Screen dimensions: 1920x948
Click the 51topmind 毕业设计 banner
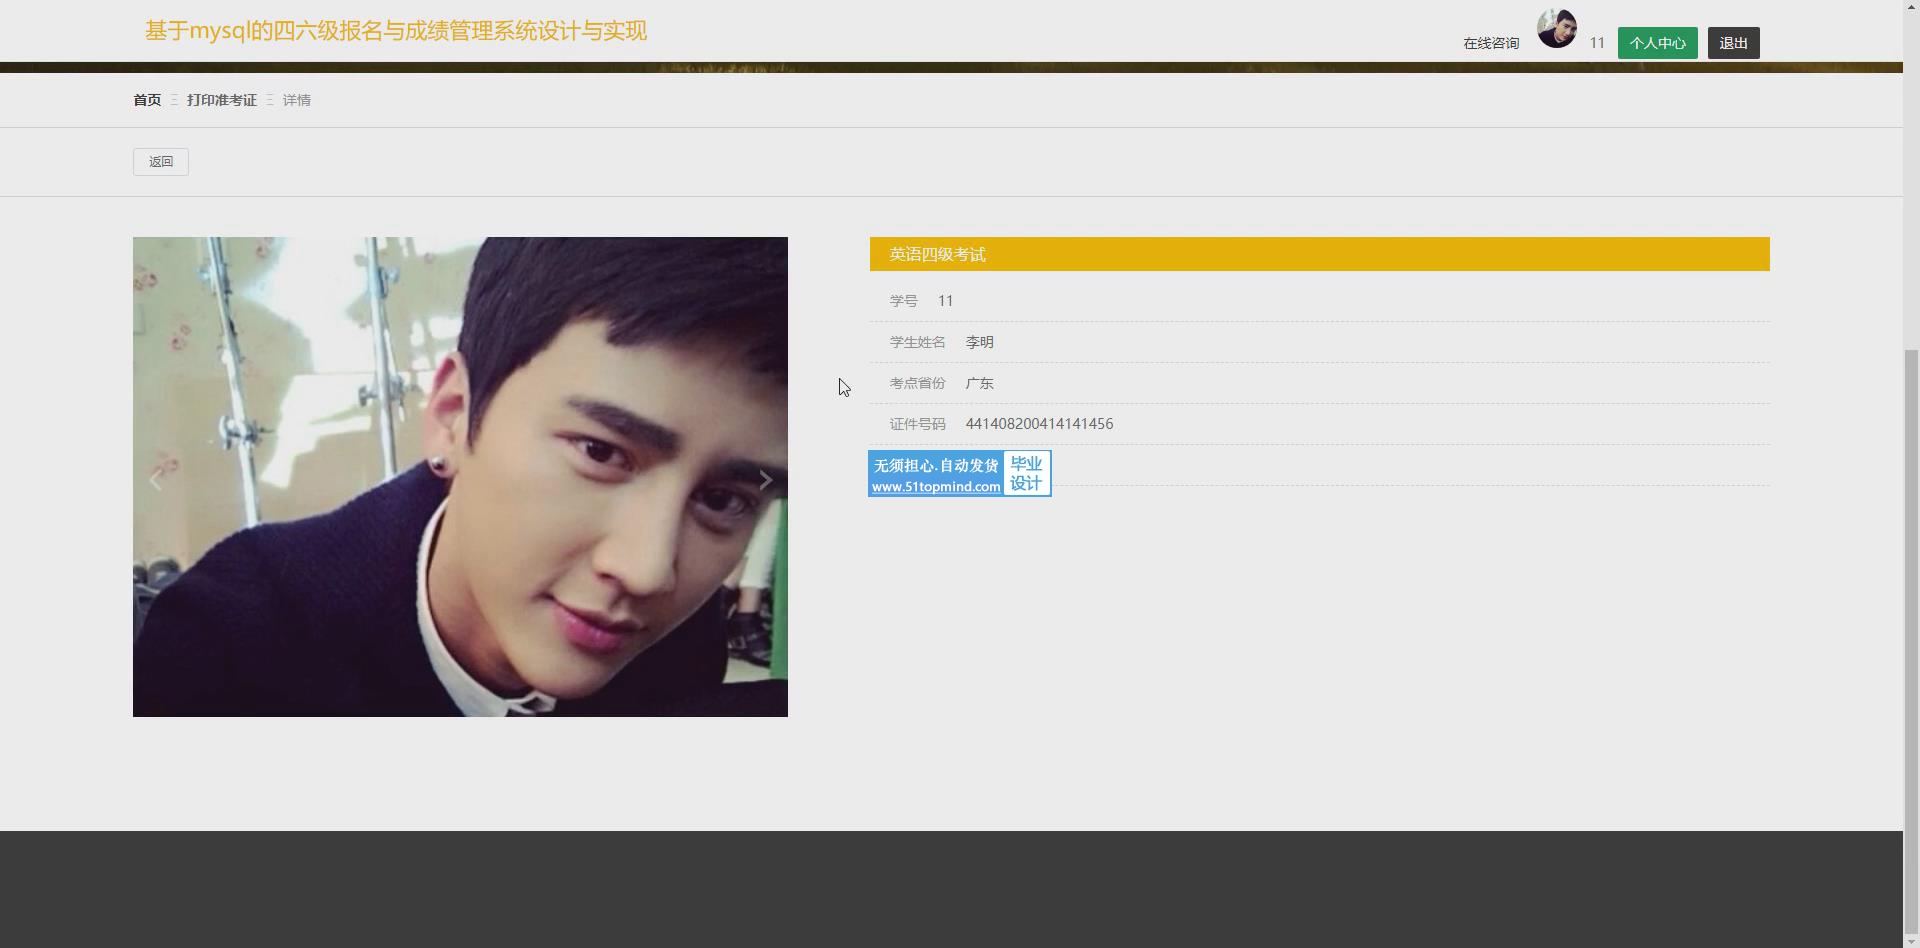[x=960, y=473]
